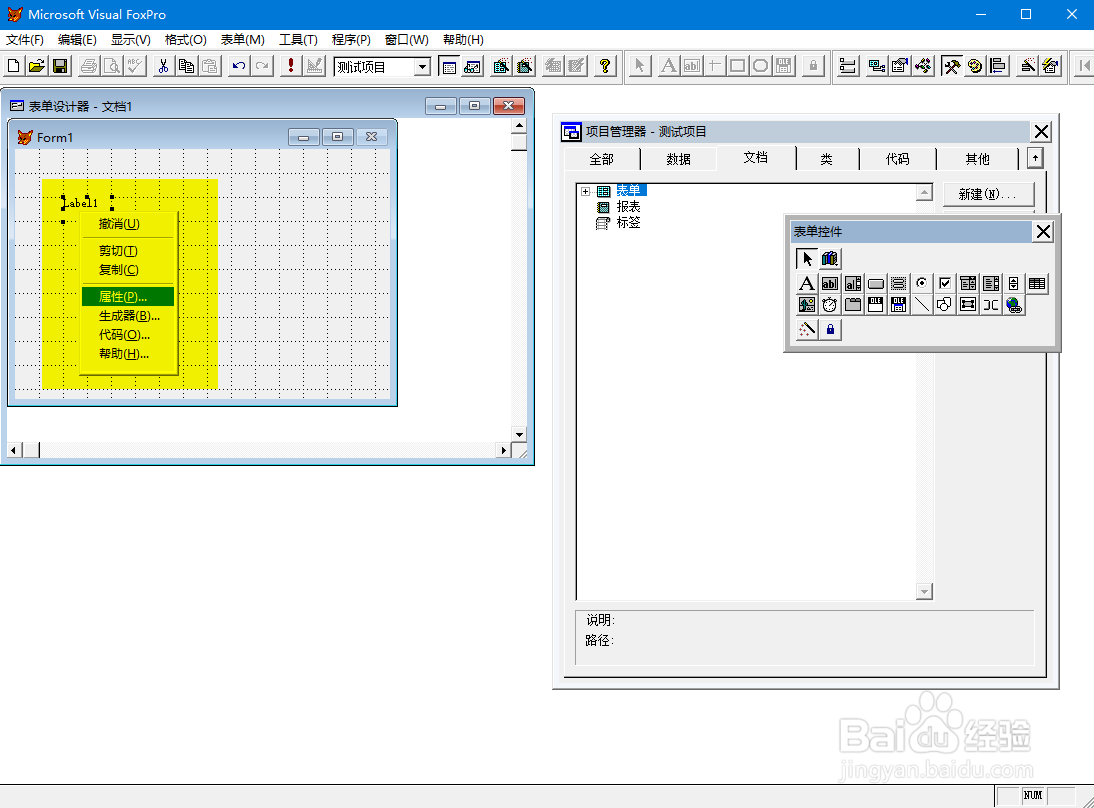Viewport: 1094px width, 808px height.
Task: Select the Line control in palette
Action: 922,305
